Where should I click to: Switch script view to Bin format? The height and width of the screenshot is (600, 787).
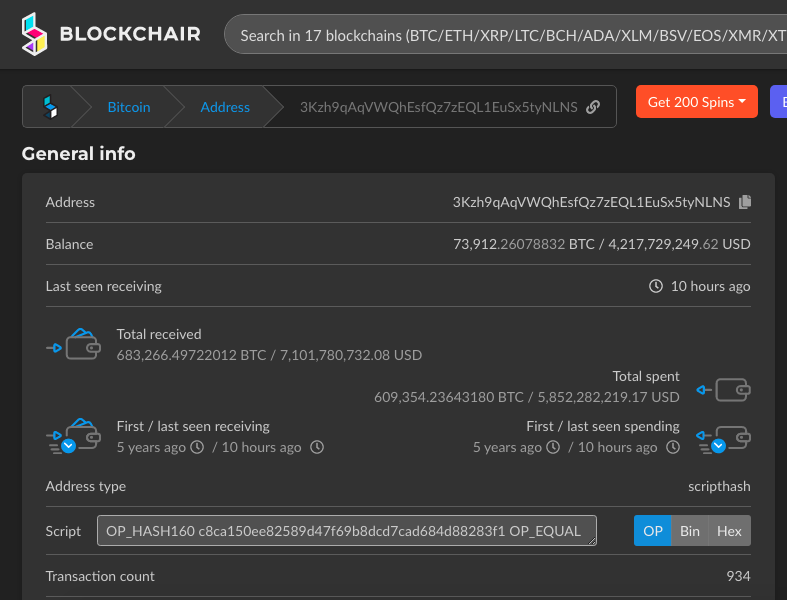690,531
